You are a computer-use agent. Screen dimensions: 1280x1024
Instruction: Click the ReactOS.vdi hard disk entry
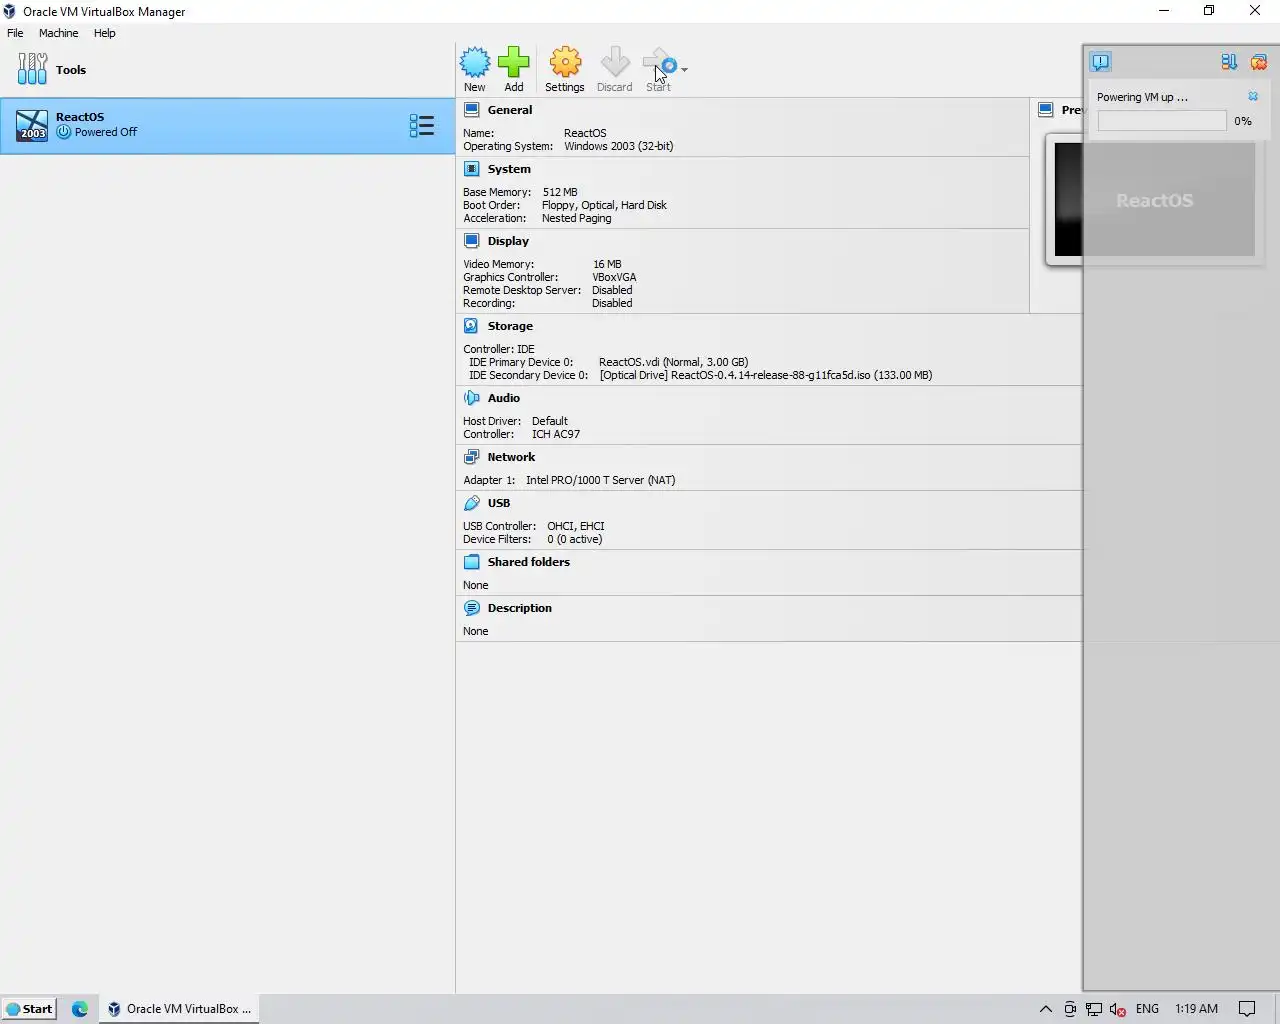pos(673,362)
